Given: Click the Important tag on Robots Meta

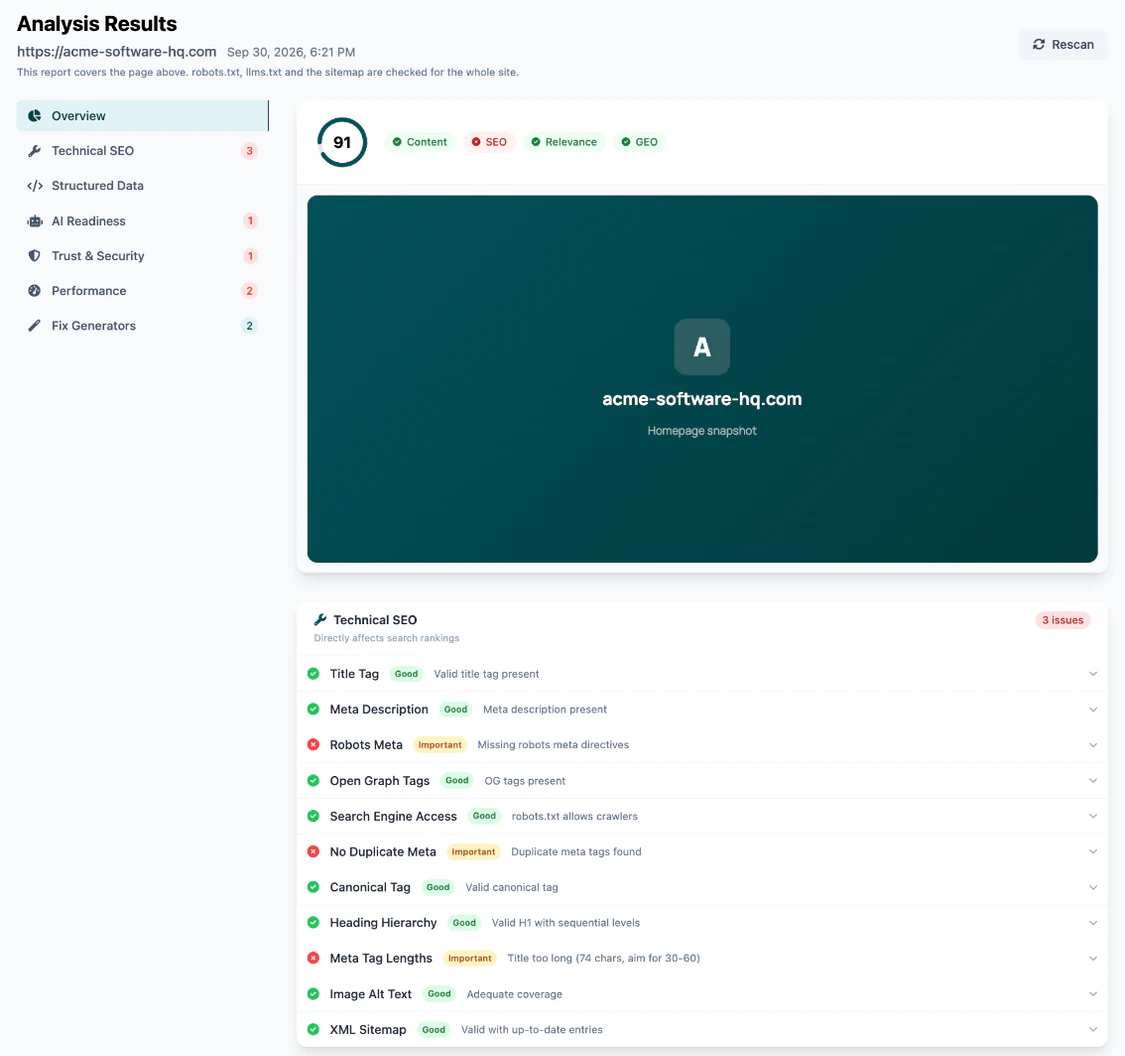Looking at the screenshot, I should pyautogui.click(x=440, y=745).
